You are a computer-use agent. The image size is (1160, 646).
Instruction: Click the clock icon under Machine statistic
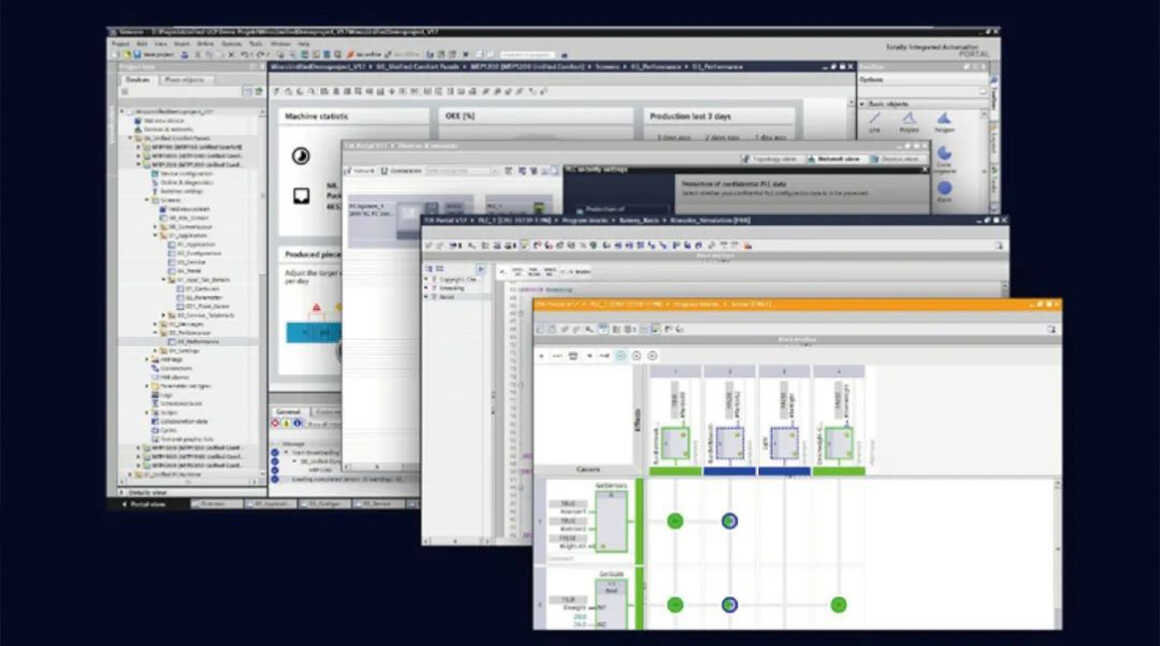click(x=300, y=156)
